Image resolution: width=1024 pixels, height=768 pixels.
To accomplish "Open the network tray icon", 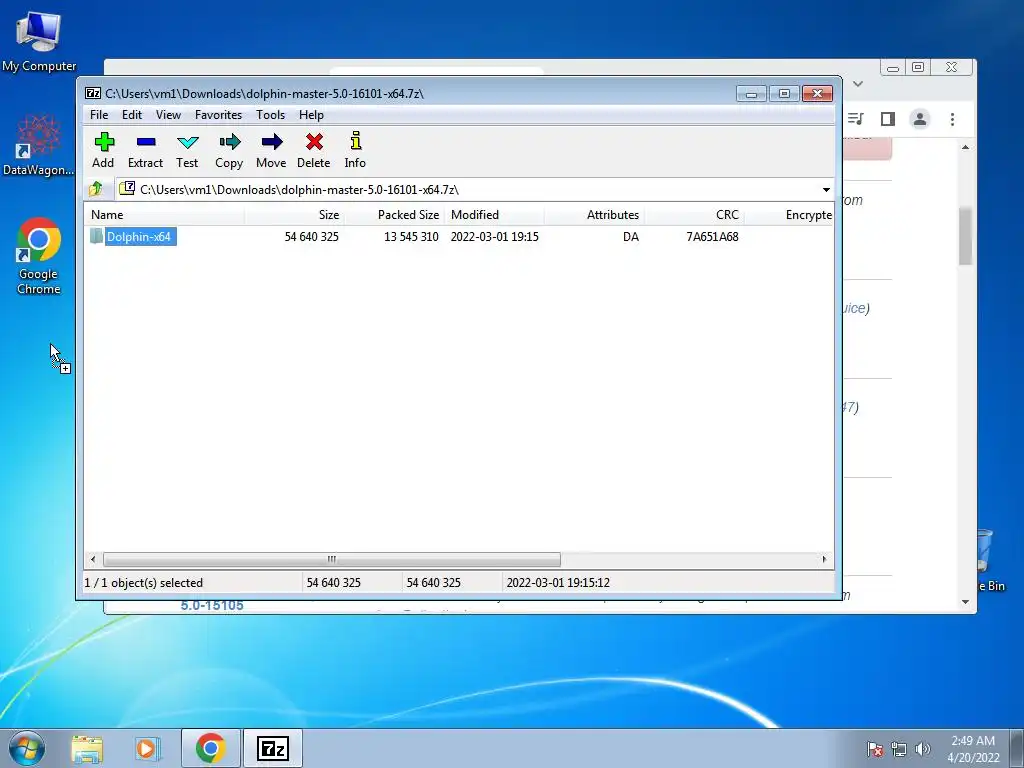I will pyautogui.click(x=899, y=749).
